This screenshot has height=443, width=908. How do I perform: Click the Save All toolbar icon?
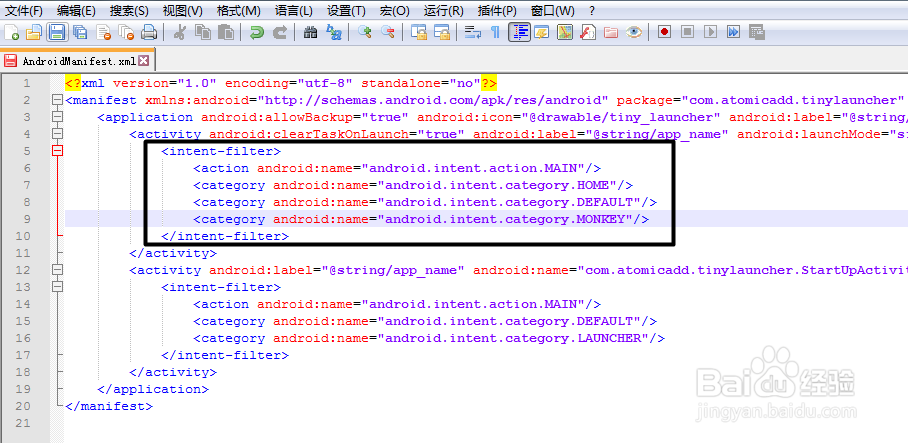coord(79,32)
